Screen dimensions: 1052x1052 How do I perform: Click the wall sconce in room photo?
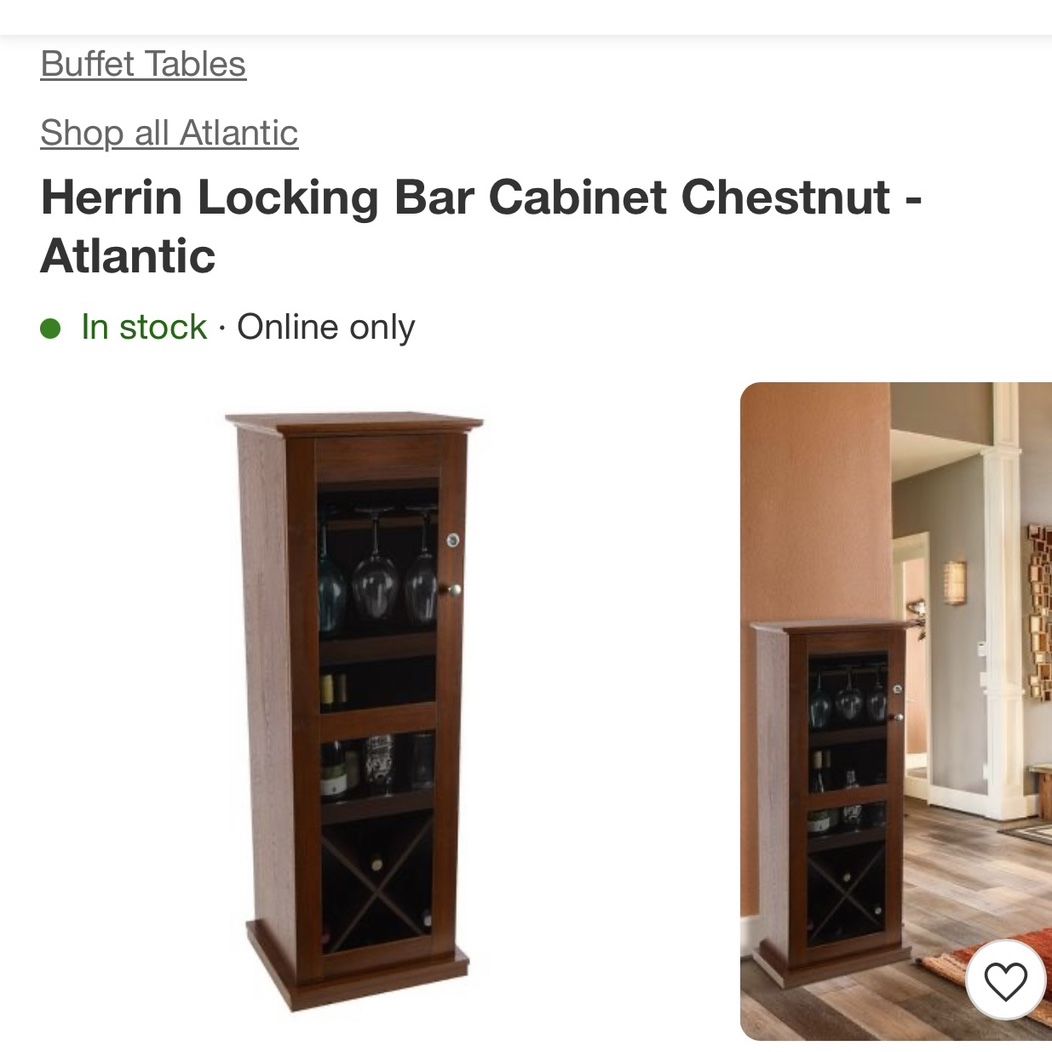point(955,582)
